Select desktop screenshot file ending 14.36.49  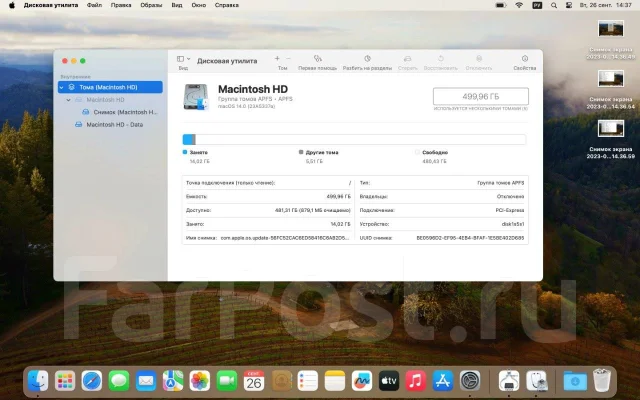coord(611,40)
